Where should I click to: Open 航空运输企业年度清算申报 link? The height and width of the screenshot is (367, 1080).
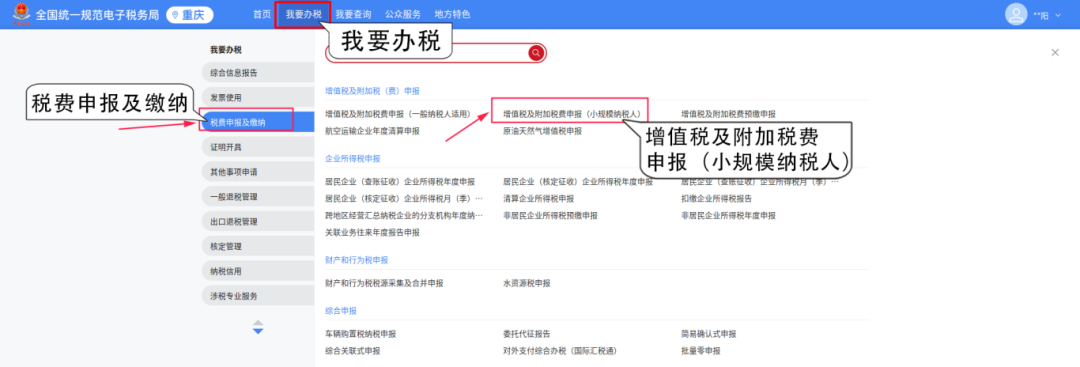coord(372,131)
